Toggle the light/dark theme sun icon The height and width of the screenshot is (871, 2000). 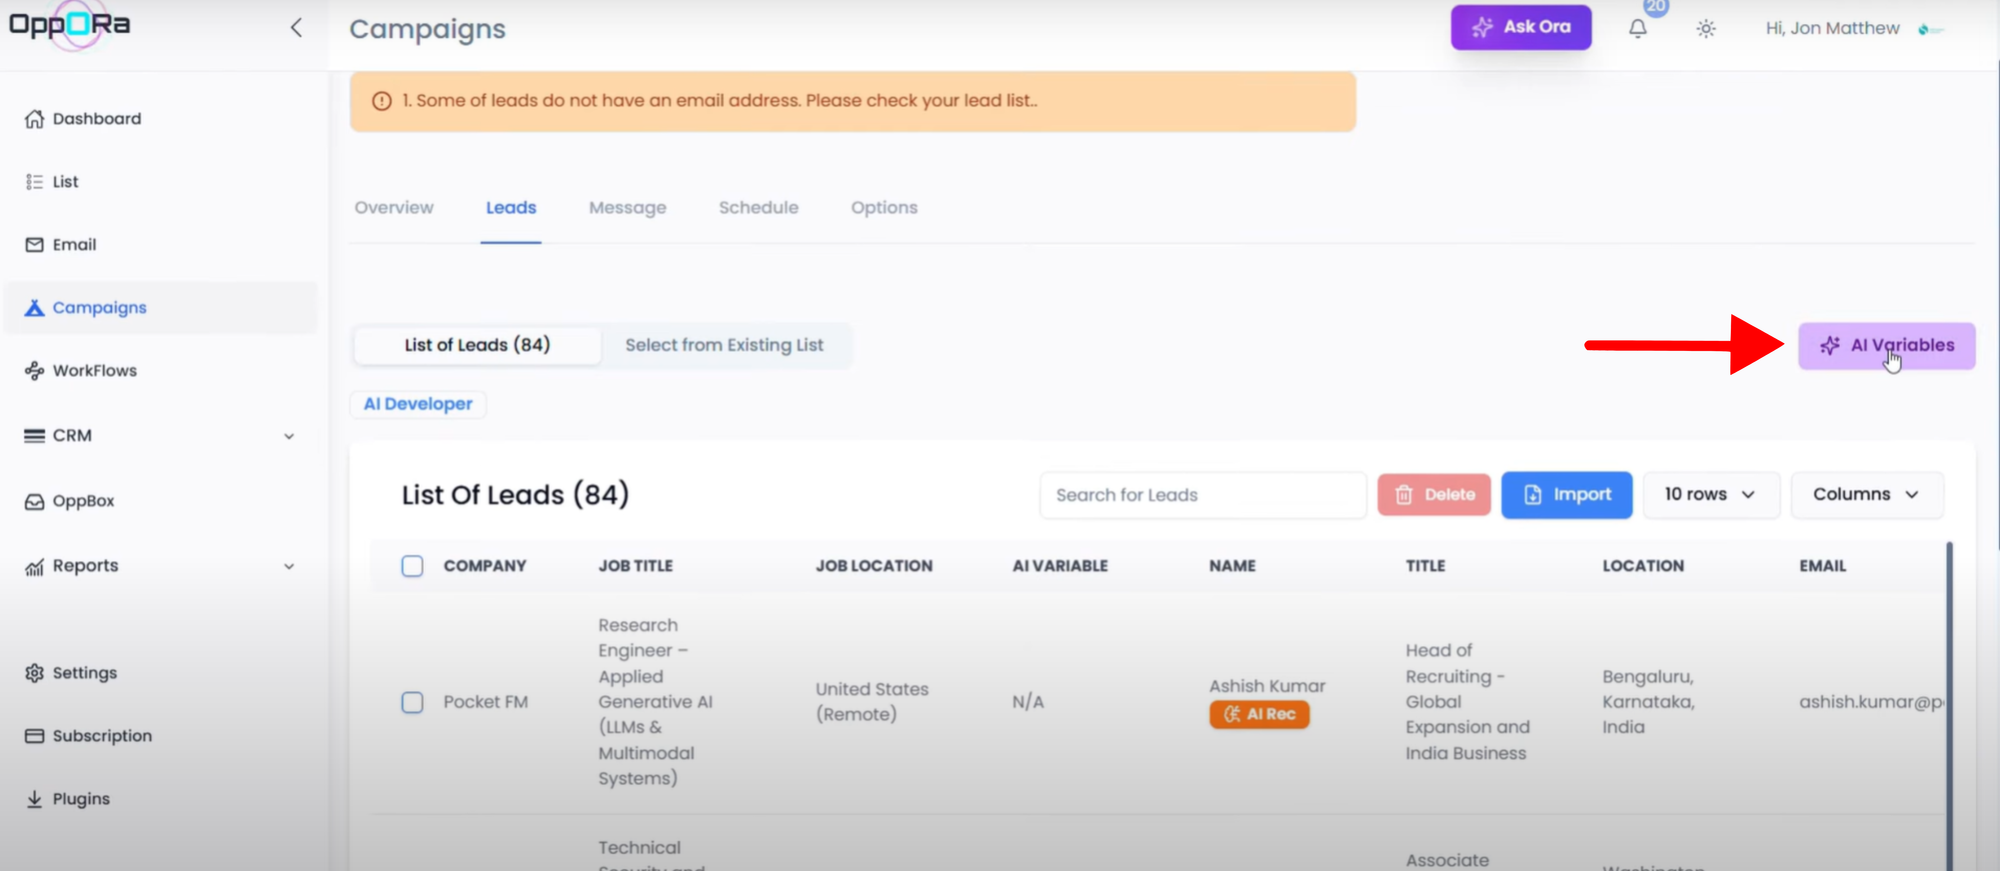click(1706, 29)
